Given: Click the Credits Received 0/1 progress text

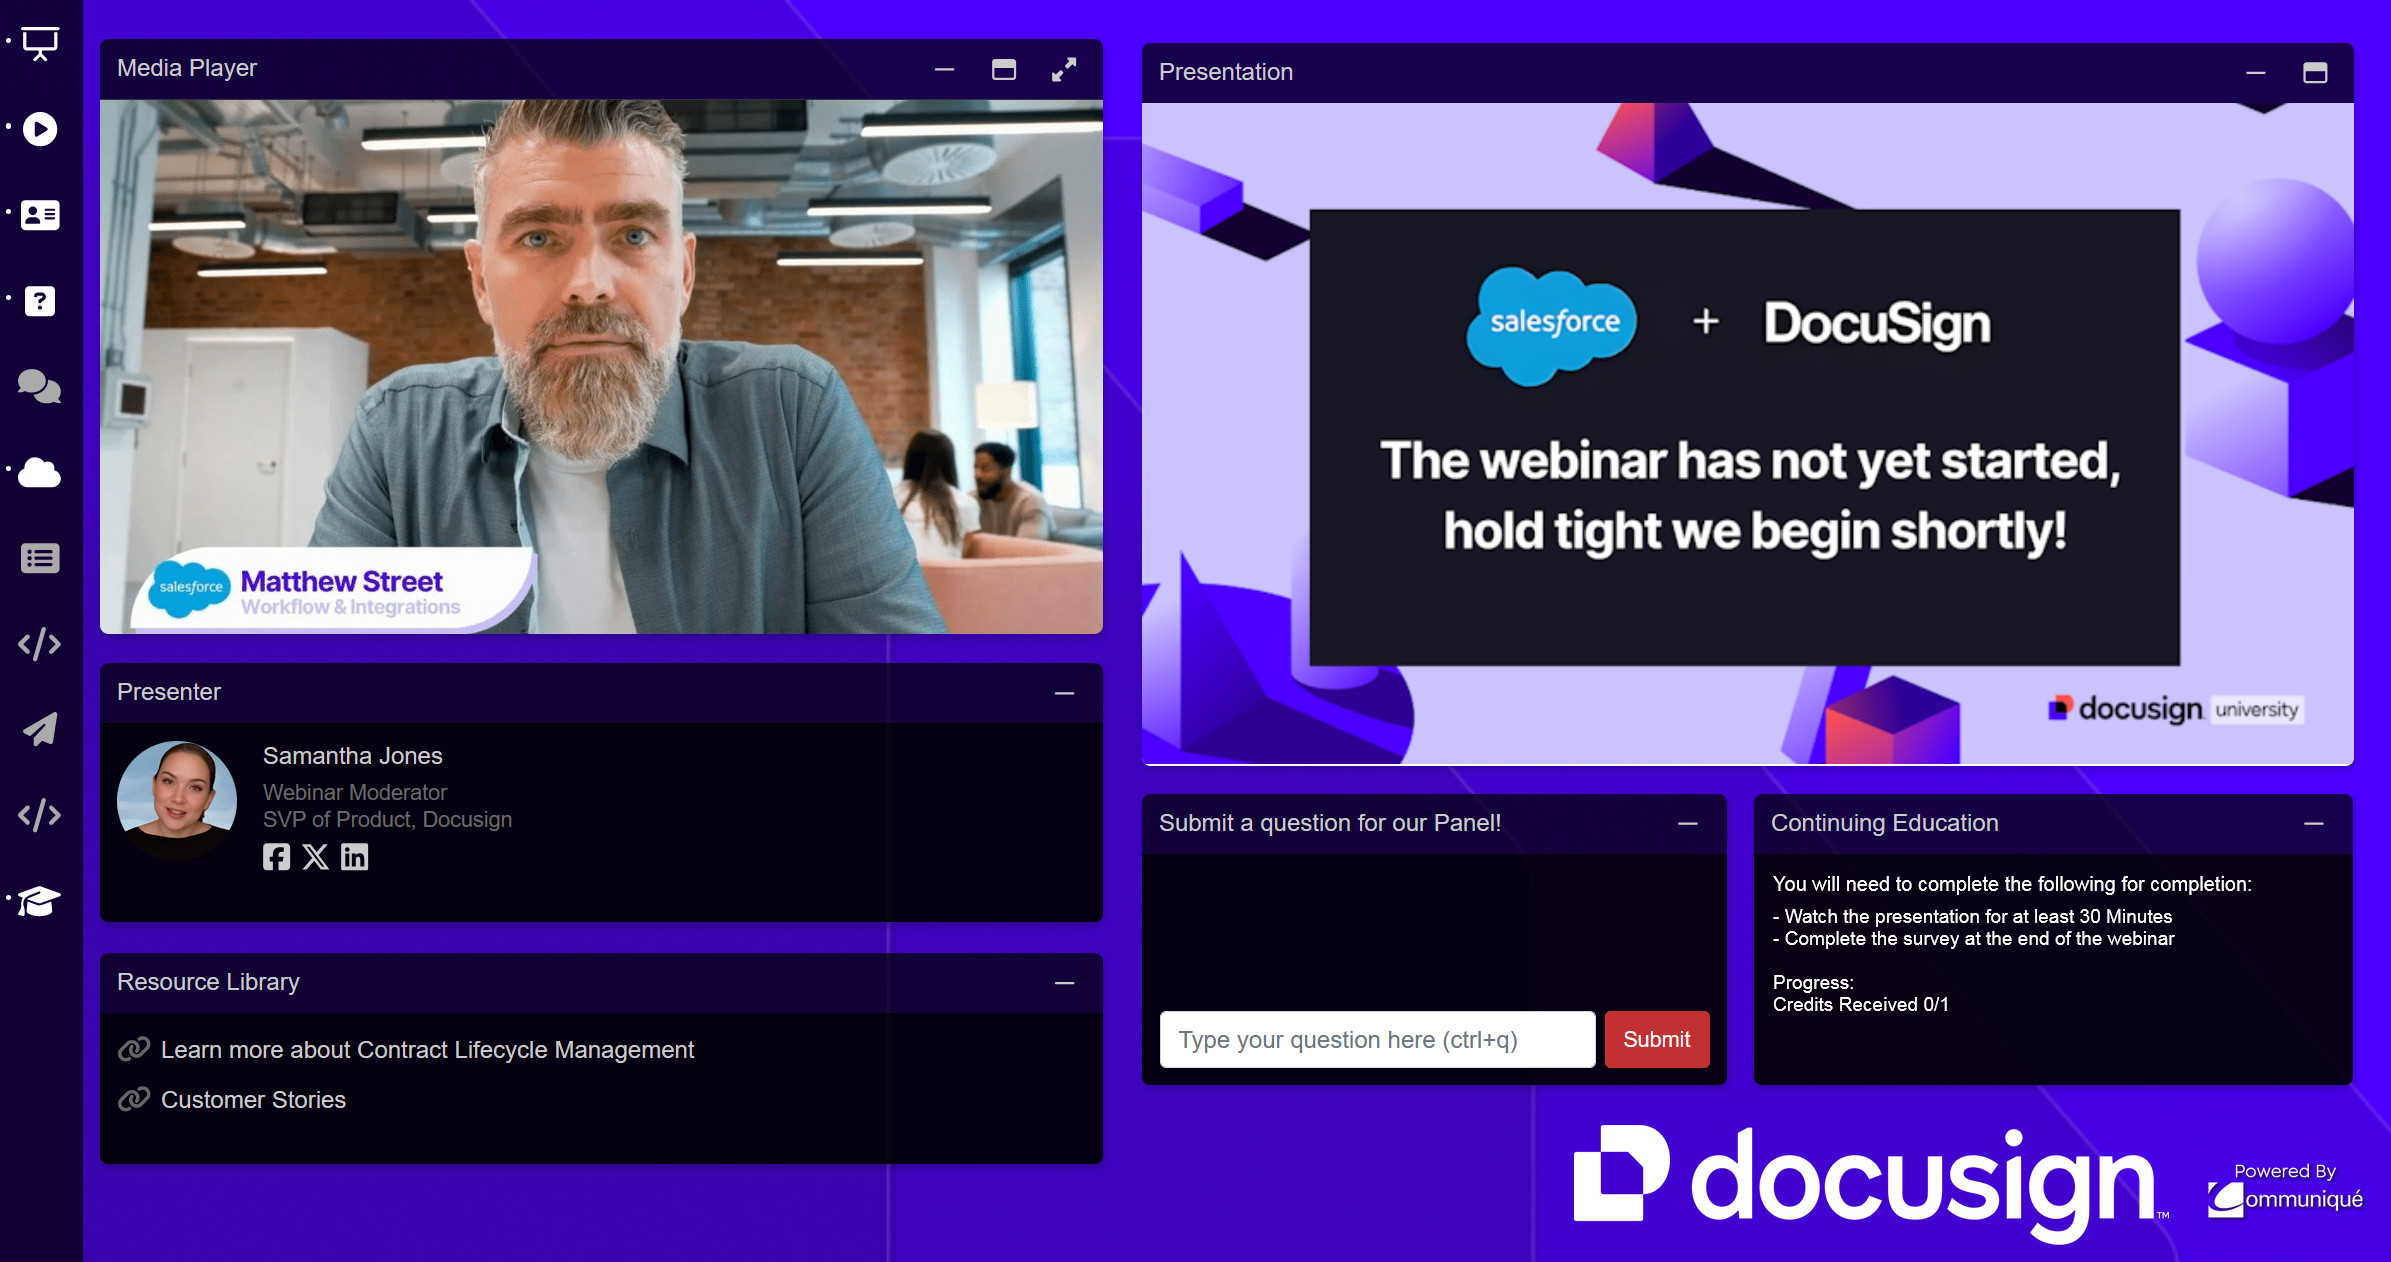Looking at the screenshot, I should [1861, 1005].
